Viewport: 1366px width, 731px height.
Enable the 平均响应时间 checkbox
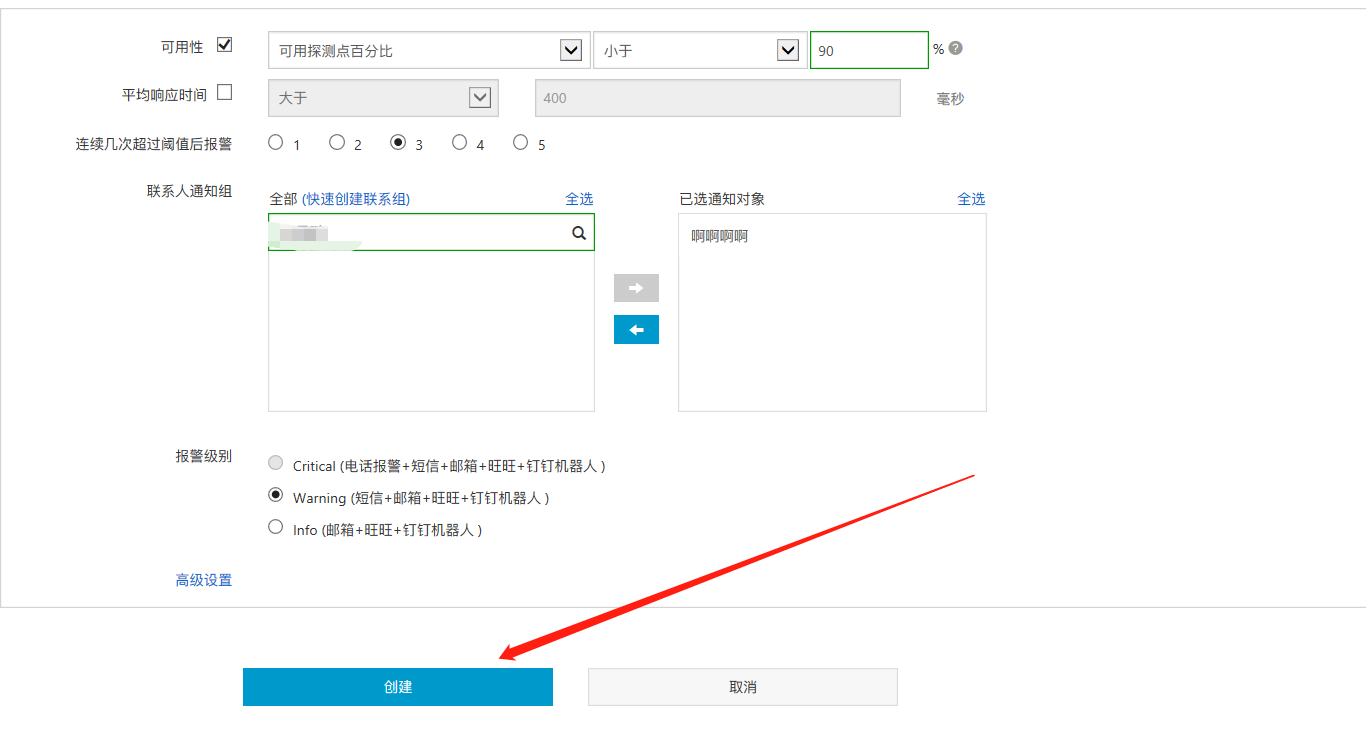[224, 93]
